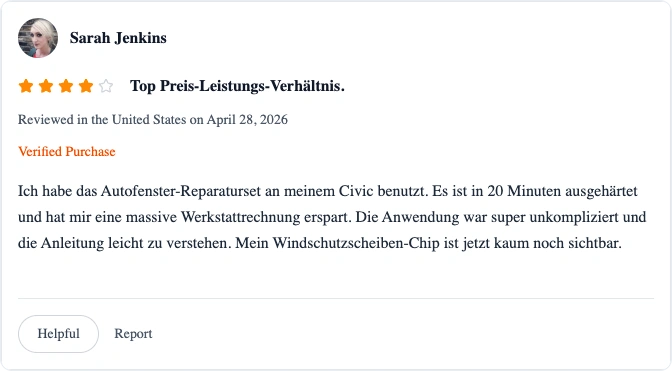Click the second orange rating star
This screenshot has width=672, height=371.
(46, 86)
